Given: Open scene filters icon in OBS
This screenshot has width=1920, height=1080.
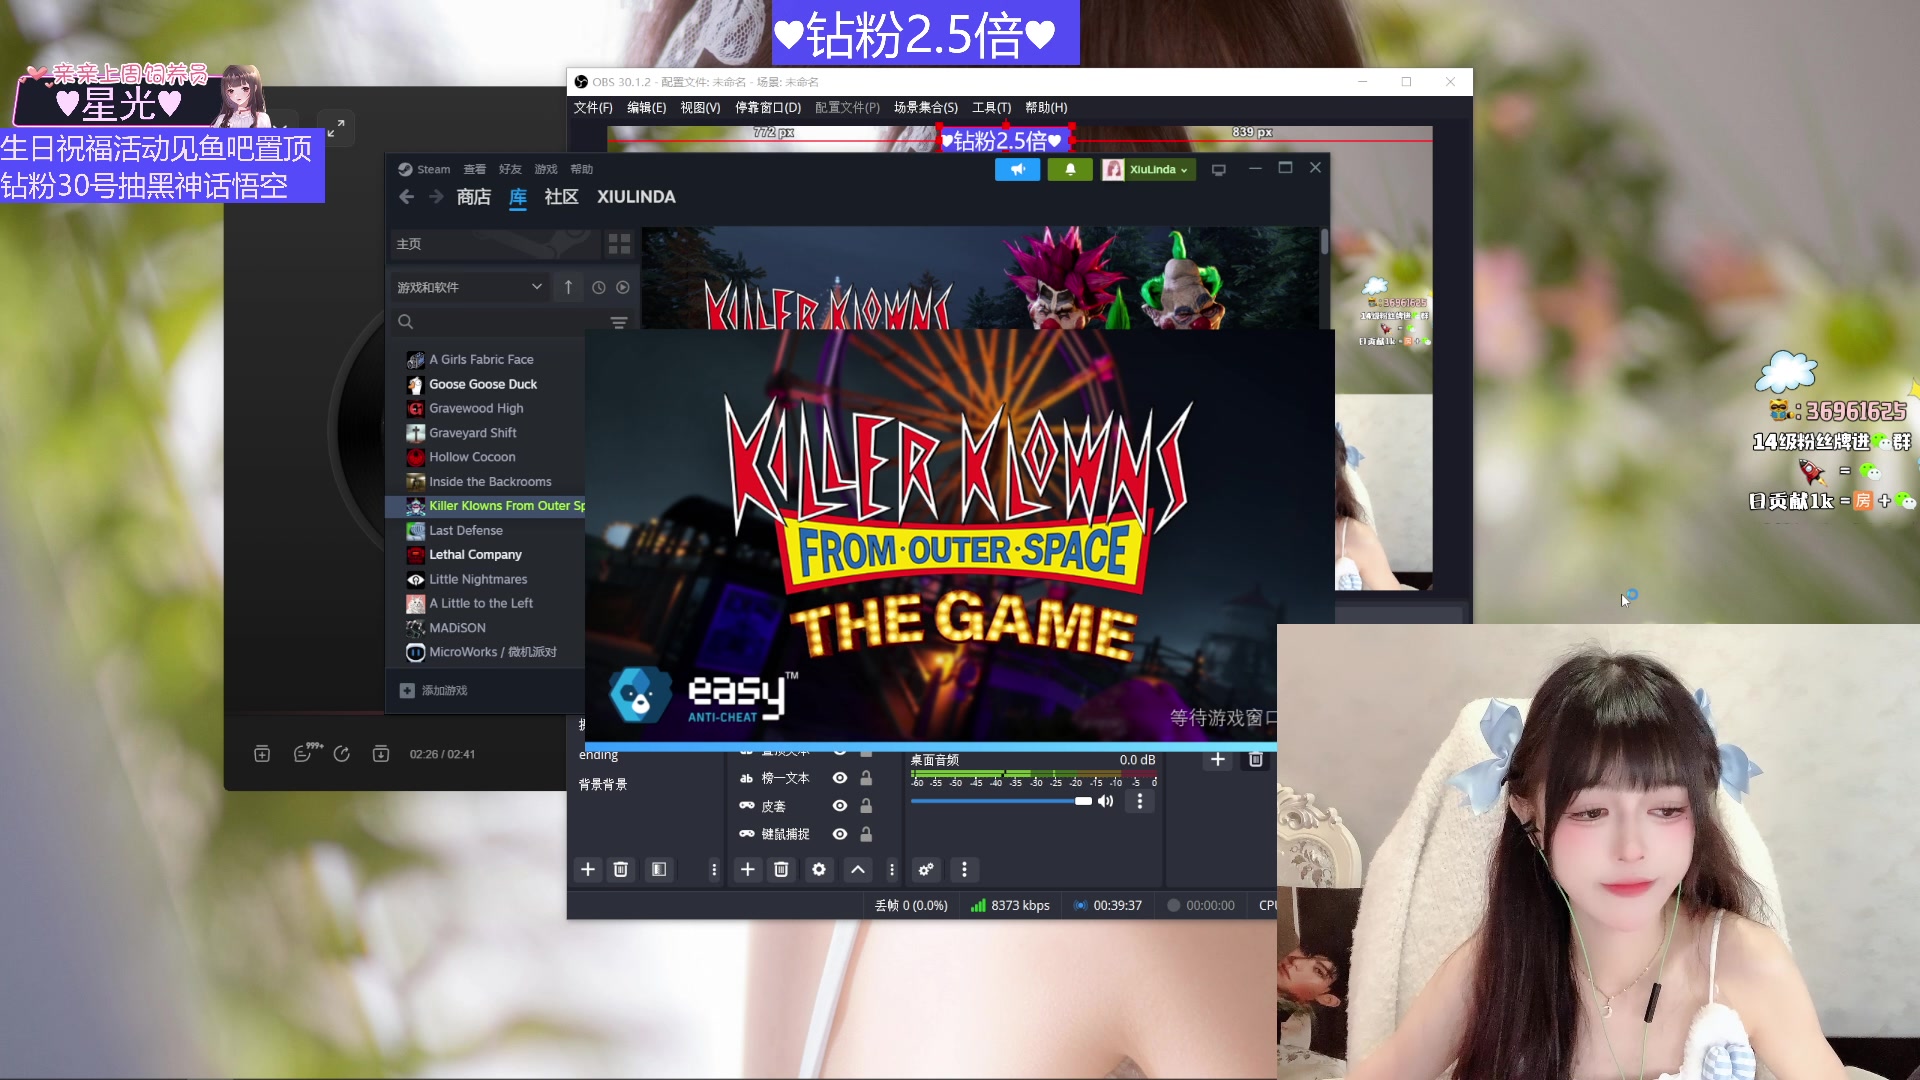Looking at the screenshot, I should tap(659, 870).
